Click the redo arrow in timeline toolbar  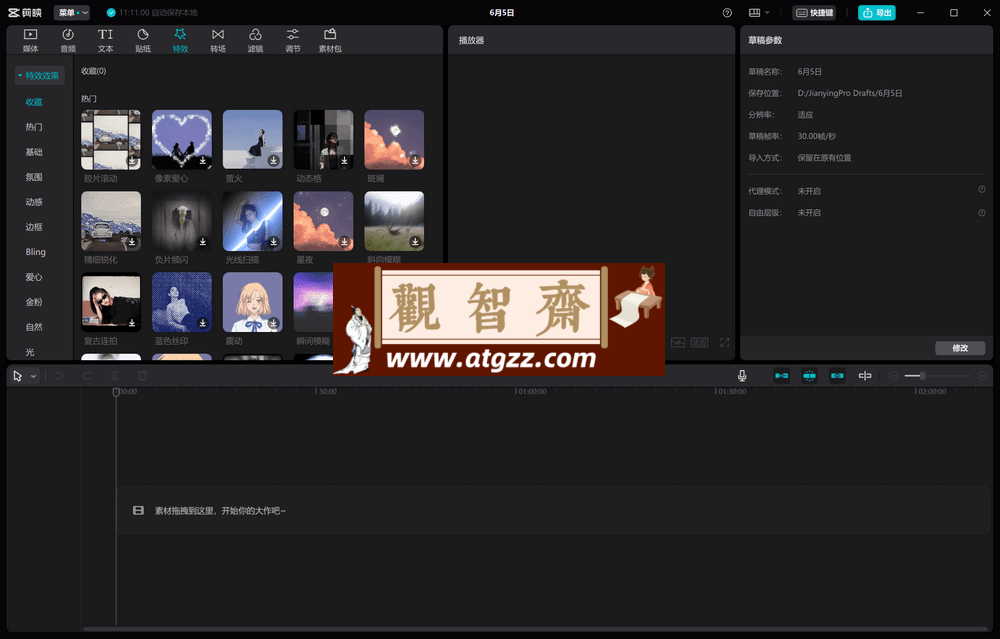87,376
